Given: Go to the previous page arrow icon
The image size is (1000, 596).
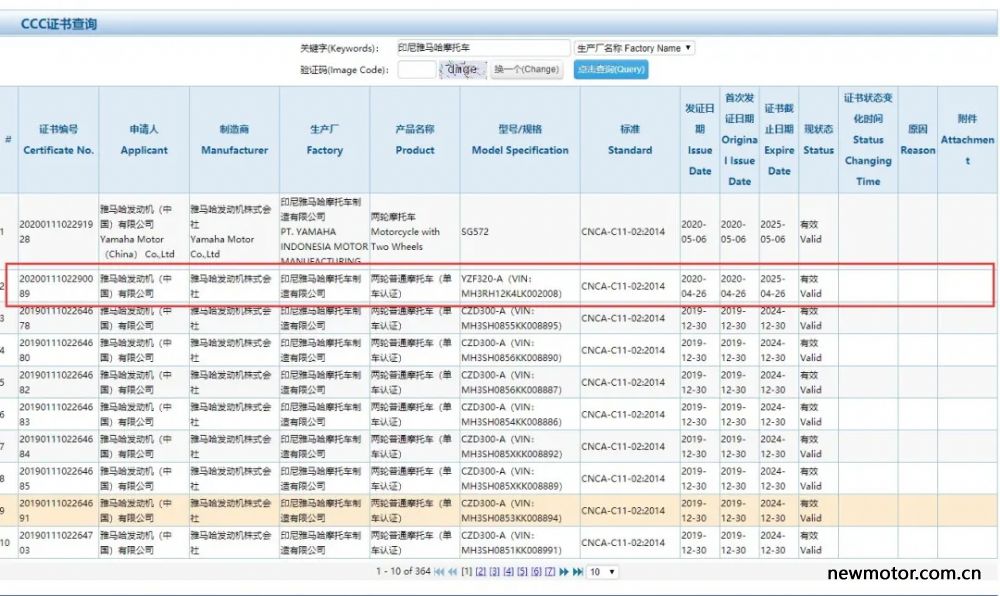Looking at the screenshot, I should [453, 572].
